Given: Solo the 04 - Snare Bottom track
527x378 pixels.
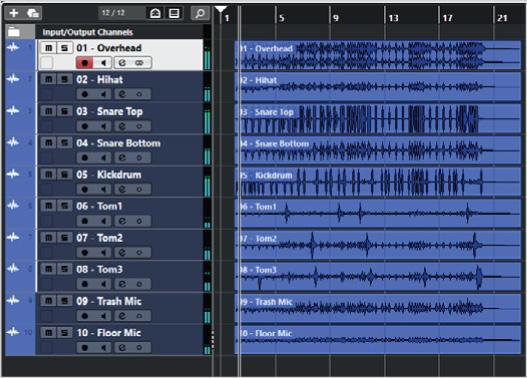Looking at the screenshot, I should coord(64,143).
